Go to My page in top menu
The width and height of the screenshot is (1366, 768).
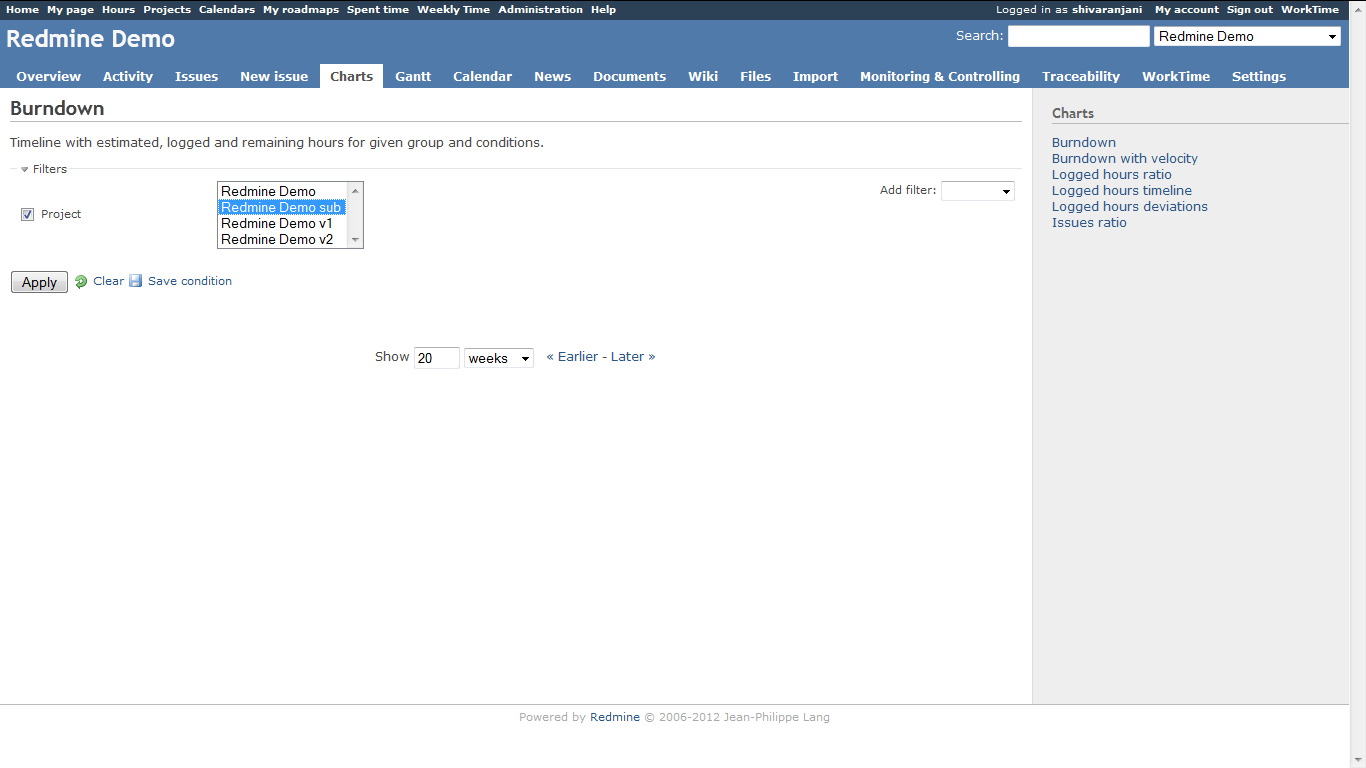70,9
